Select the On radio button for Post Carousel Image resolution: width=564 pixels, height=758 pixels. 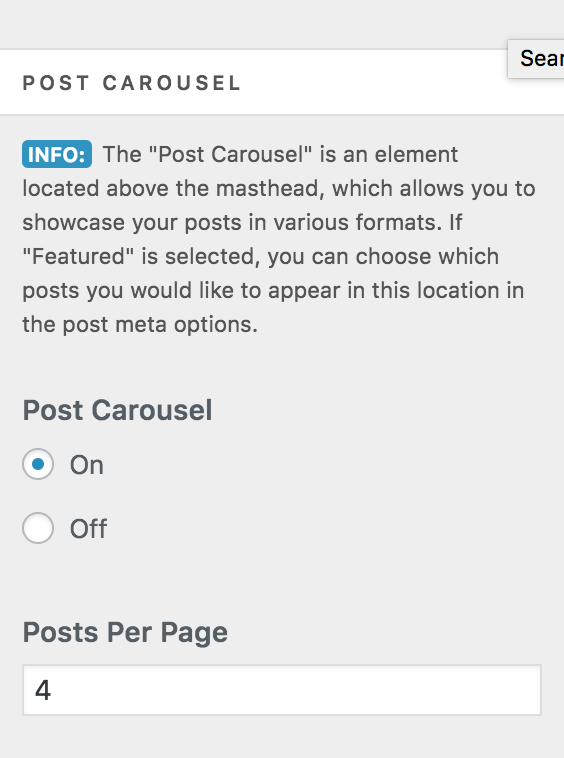38,464
